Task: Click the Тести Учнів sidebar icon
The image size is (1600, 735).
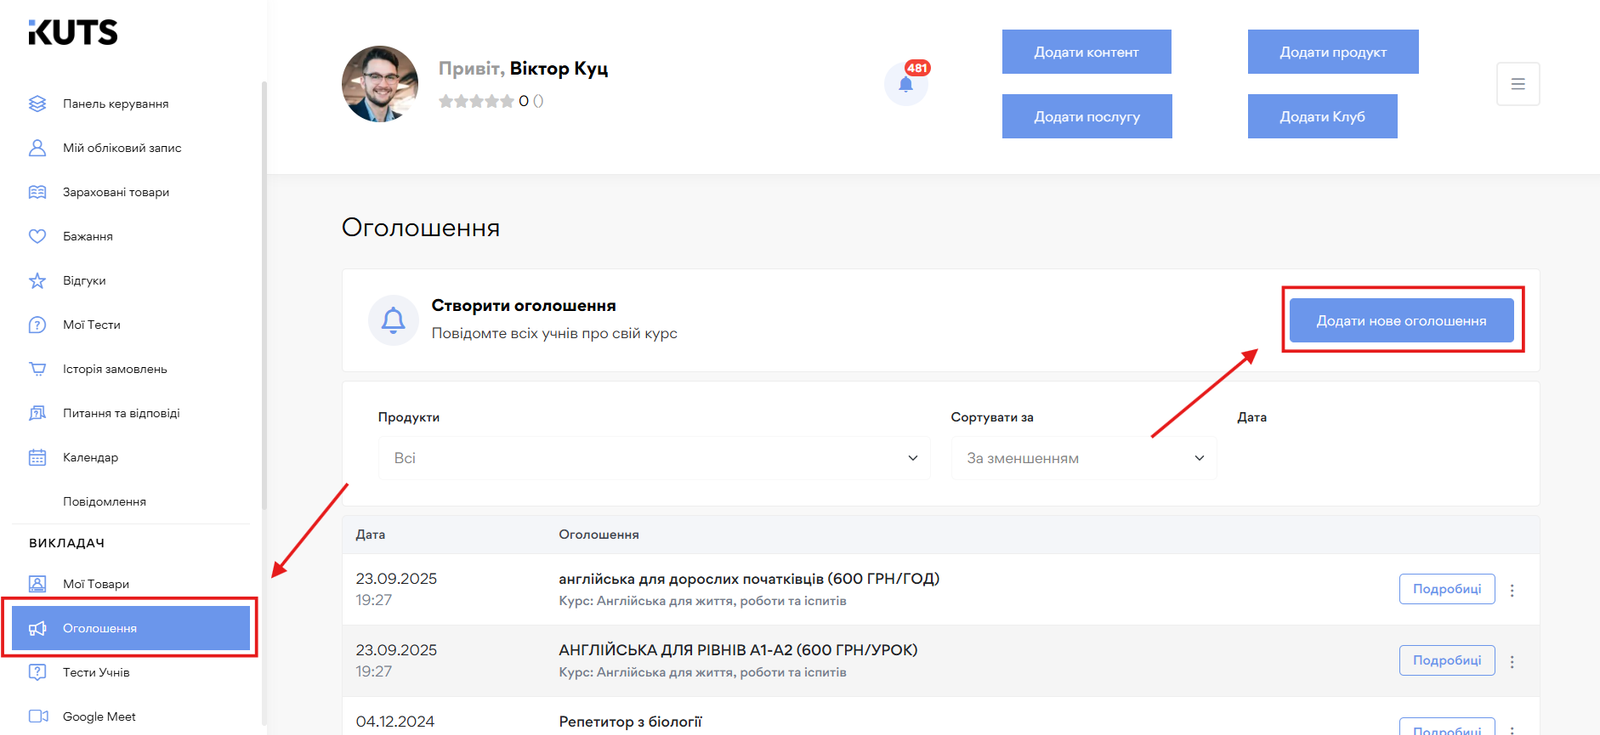Action: point(37,672)
